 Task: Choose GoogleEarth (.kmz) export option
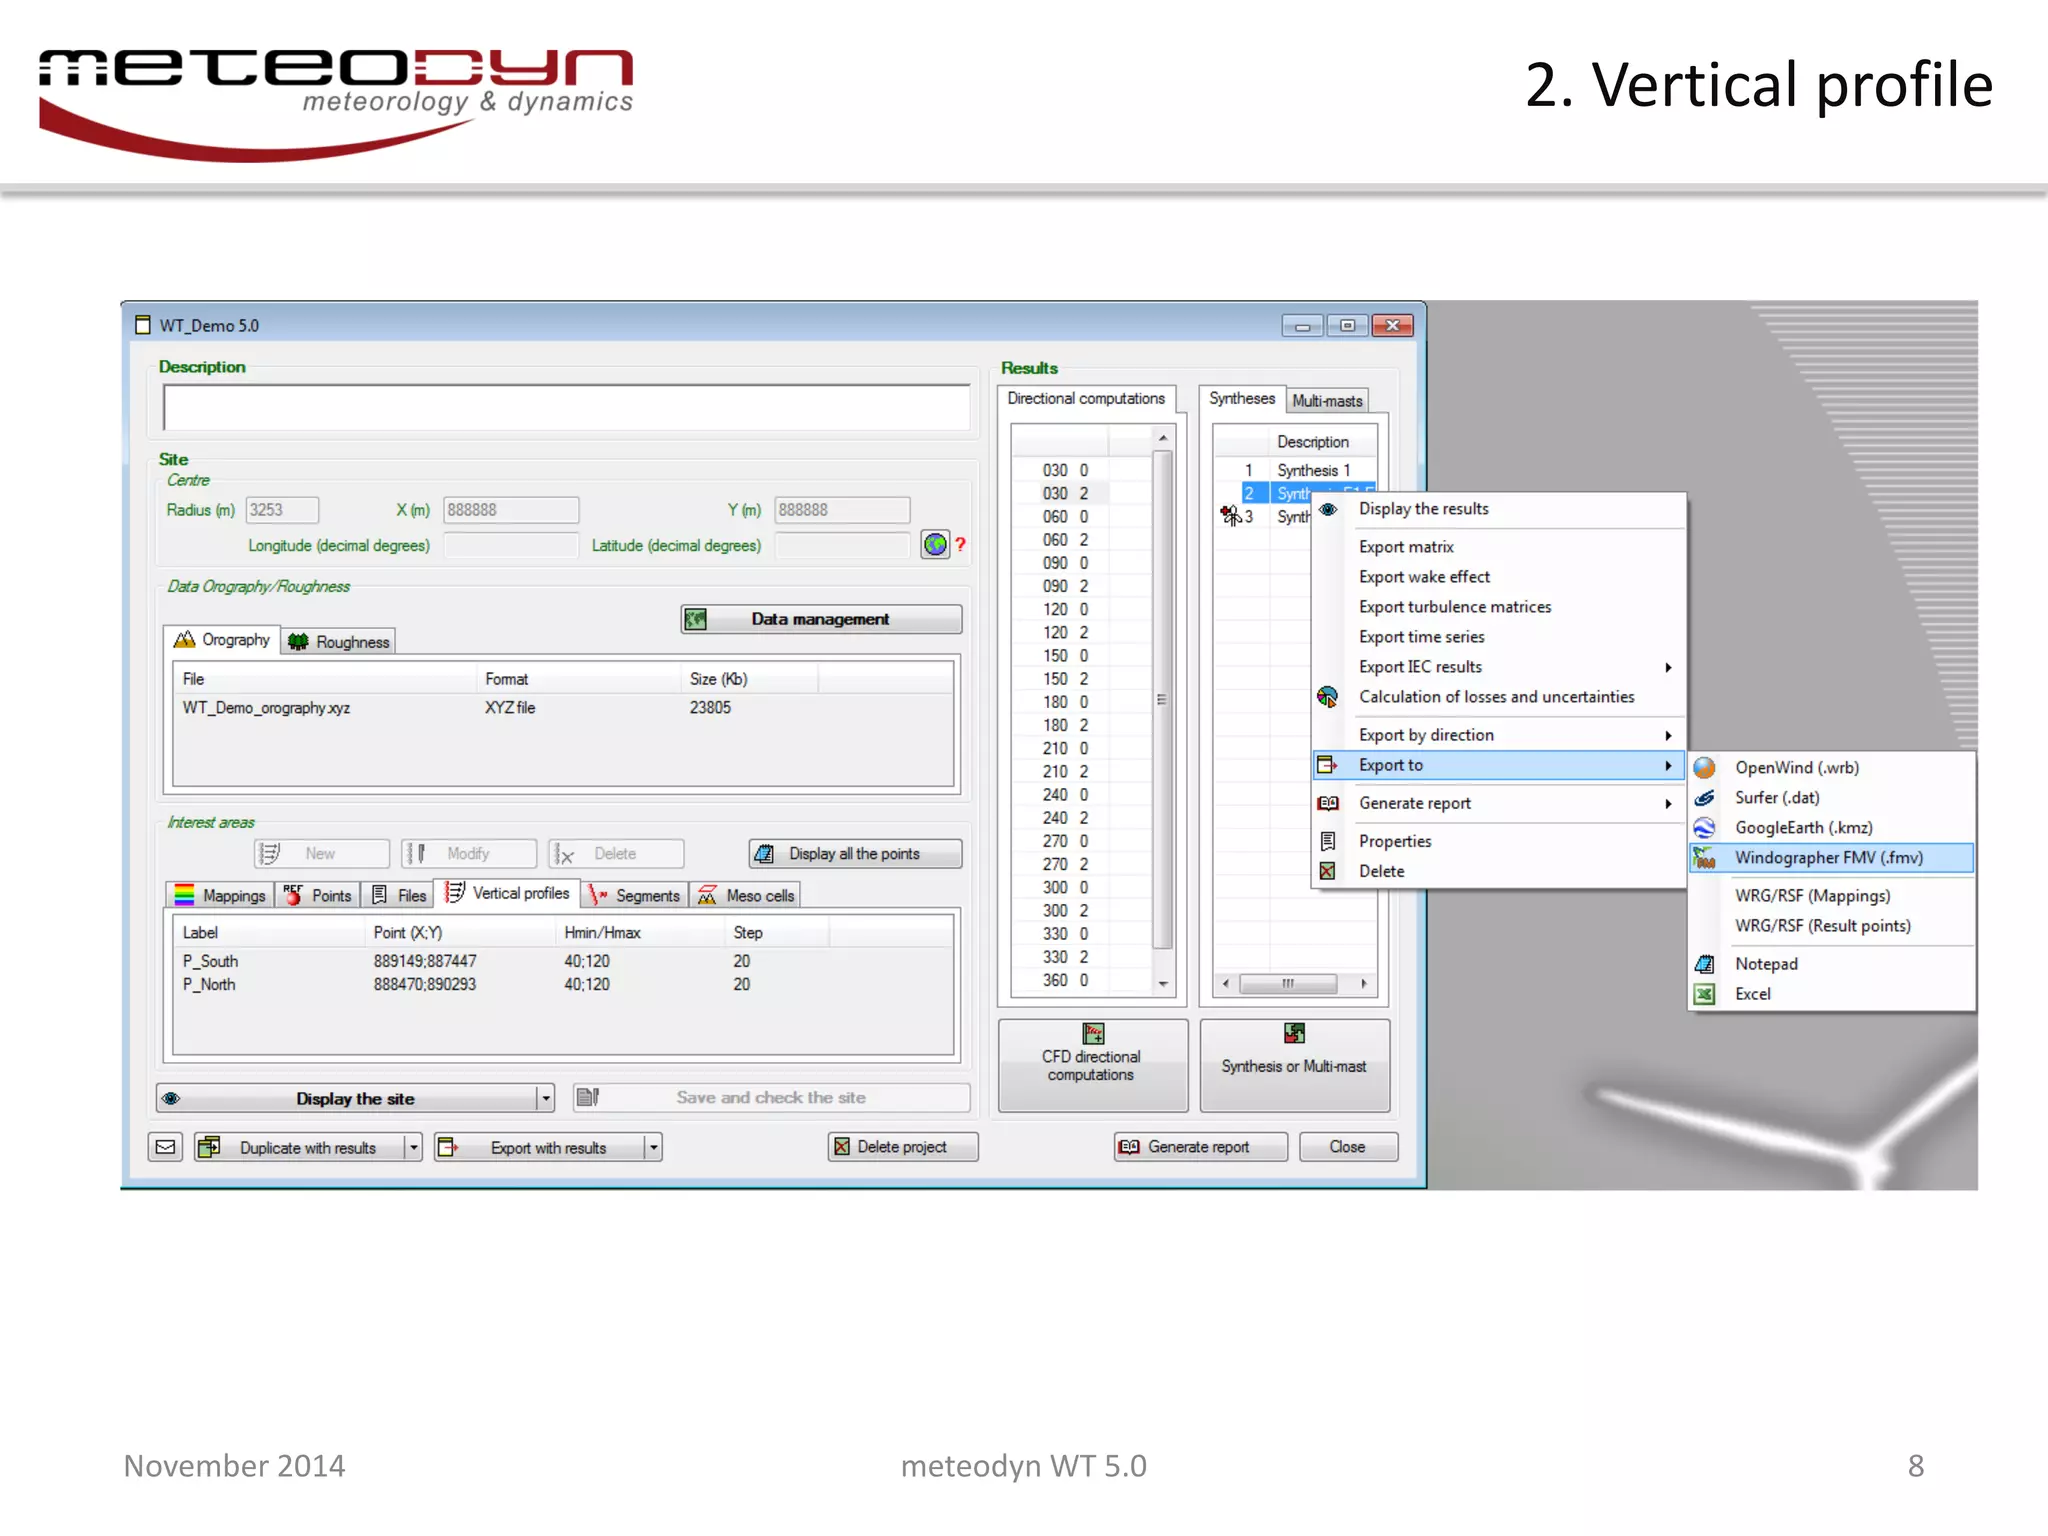(x=1803, y=827)
